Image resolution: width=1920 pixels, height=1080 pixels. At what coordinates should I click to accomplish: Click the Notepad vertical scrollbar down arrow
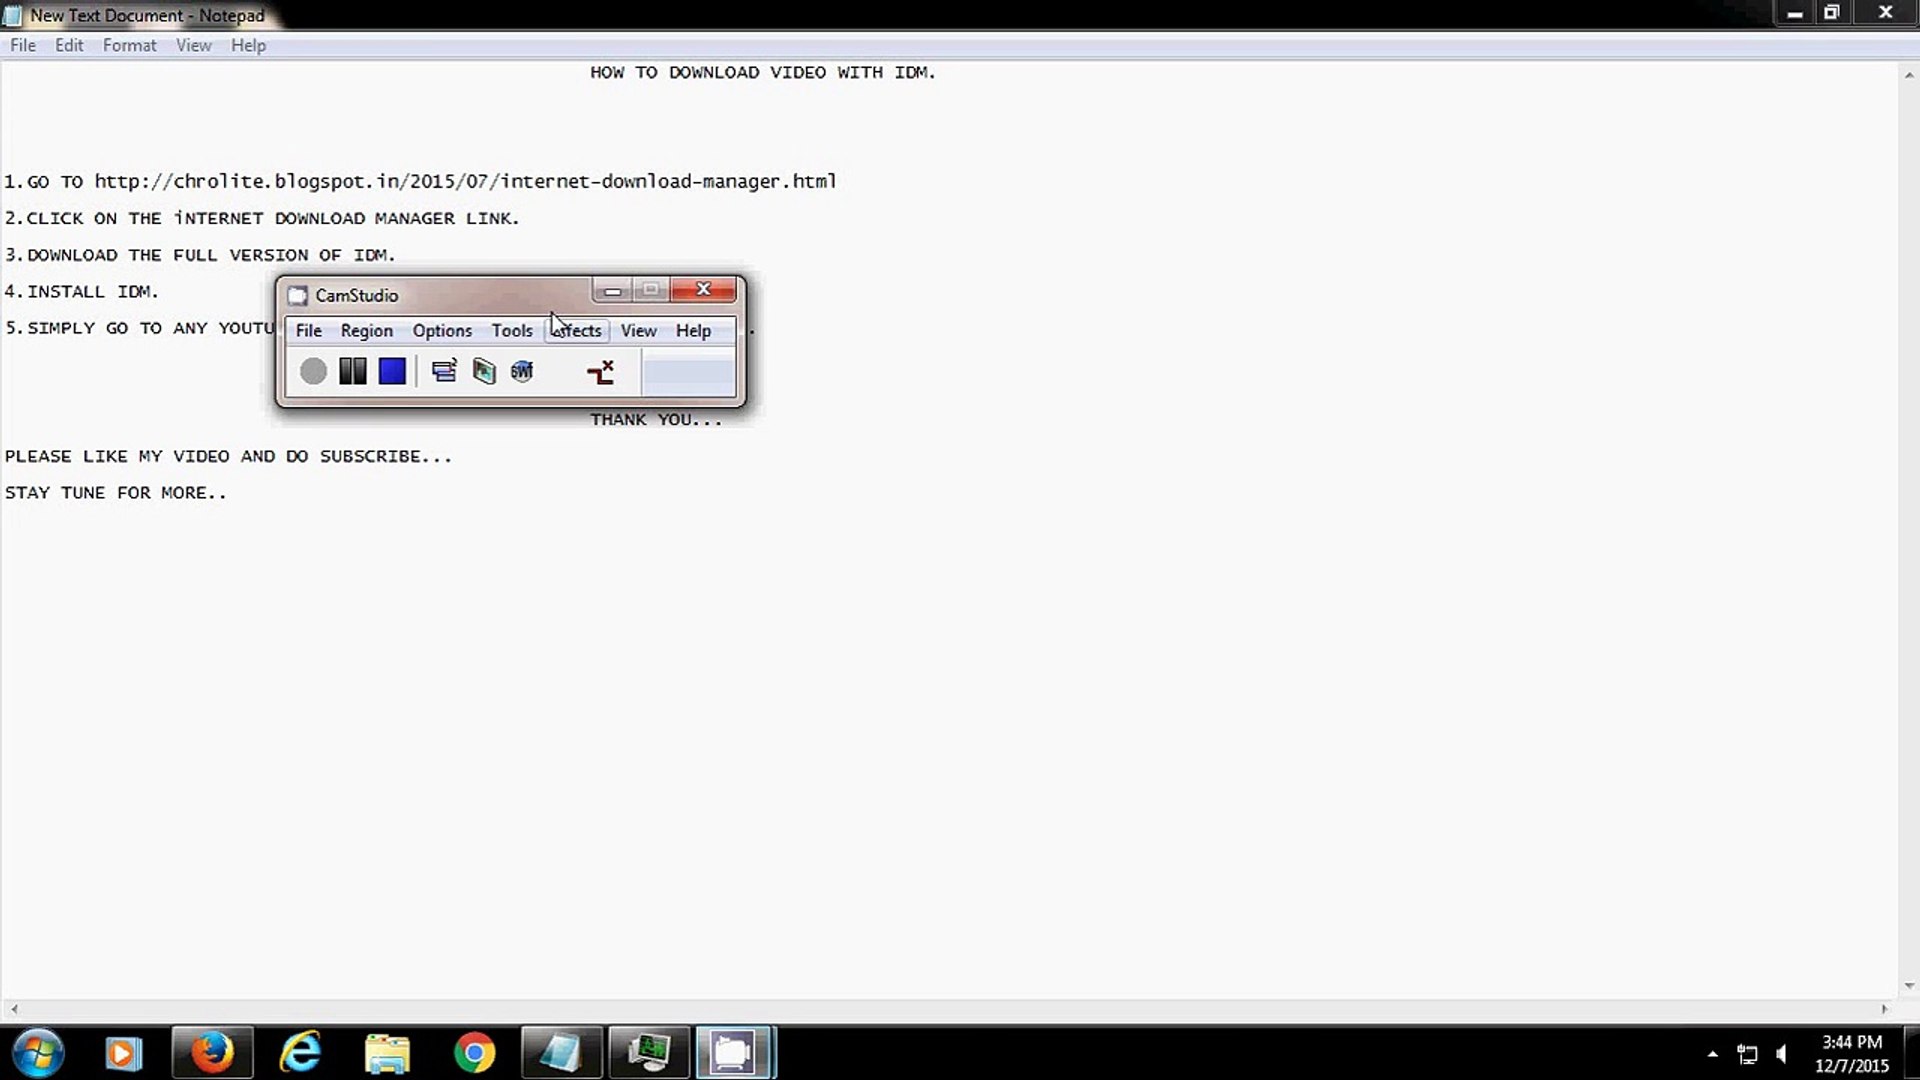pos(1909,986)
